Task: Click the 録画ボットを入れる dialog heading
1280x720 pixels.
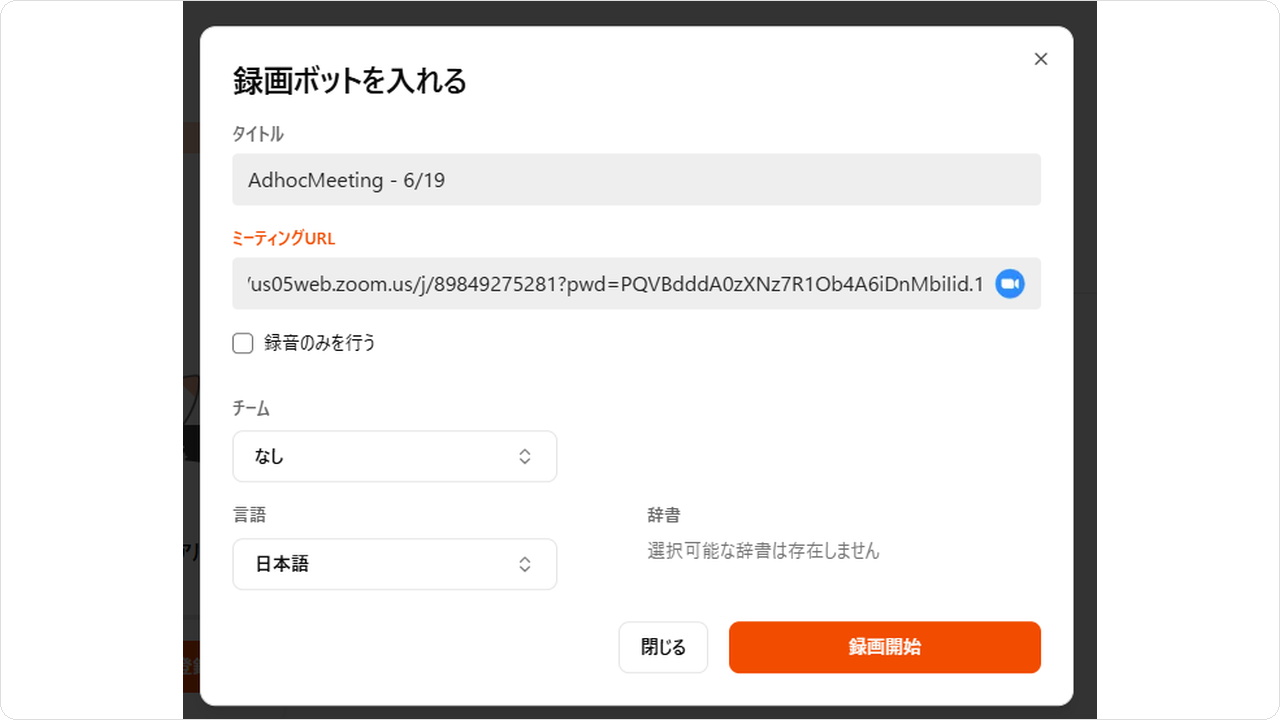Action: pos(350,81)
